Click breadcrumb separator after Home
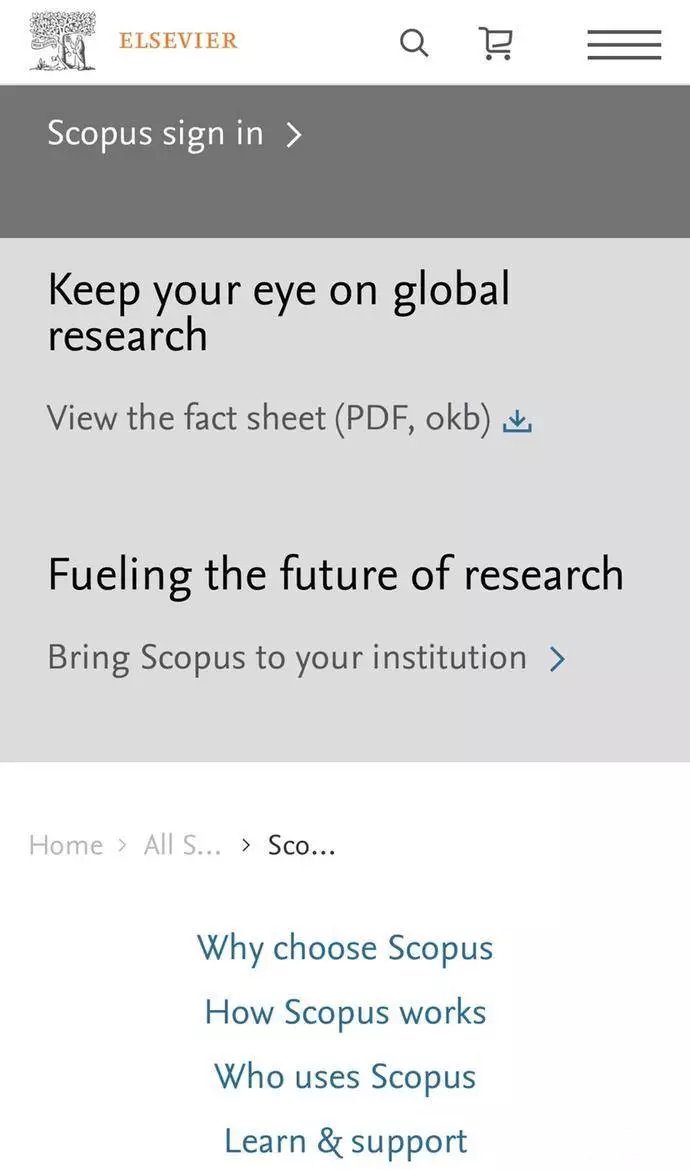Image resolution: width=690 pixels, height=1170 pixels. tap(122, 845)
